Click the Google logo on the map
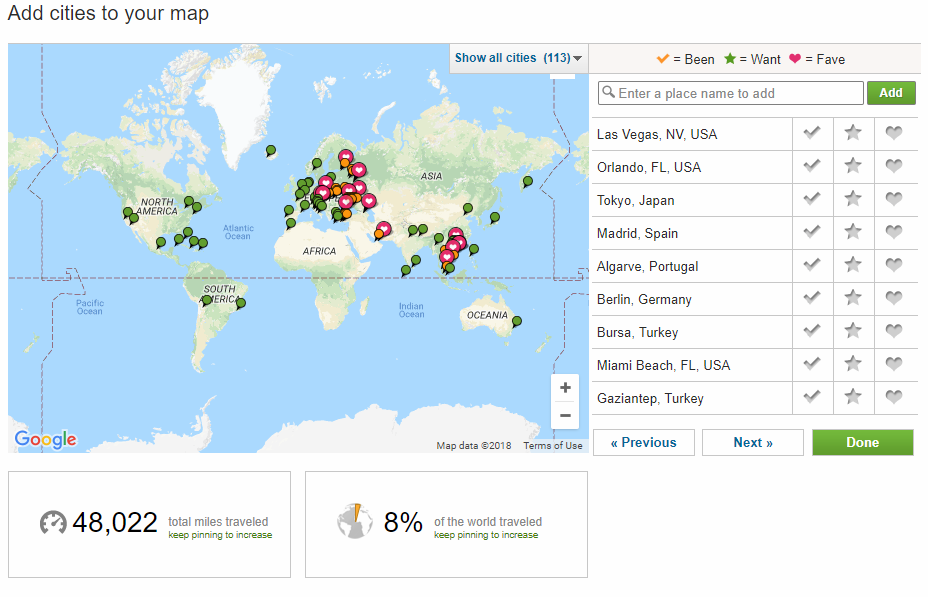Screen dimensions: 928x597 46,439
